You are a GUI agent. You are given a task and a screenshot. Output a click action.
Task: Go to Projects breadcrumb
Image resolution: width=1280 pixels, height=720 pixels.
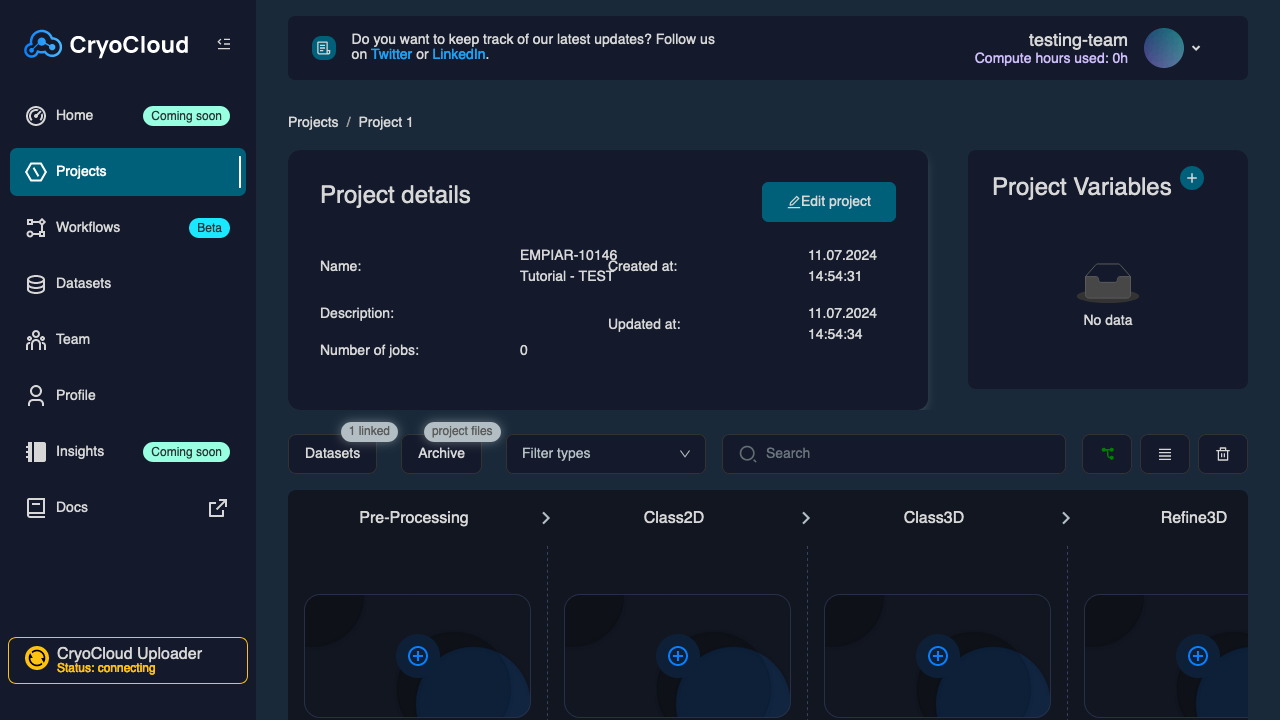click(313, 122)
